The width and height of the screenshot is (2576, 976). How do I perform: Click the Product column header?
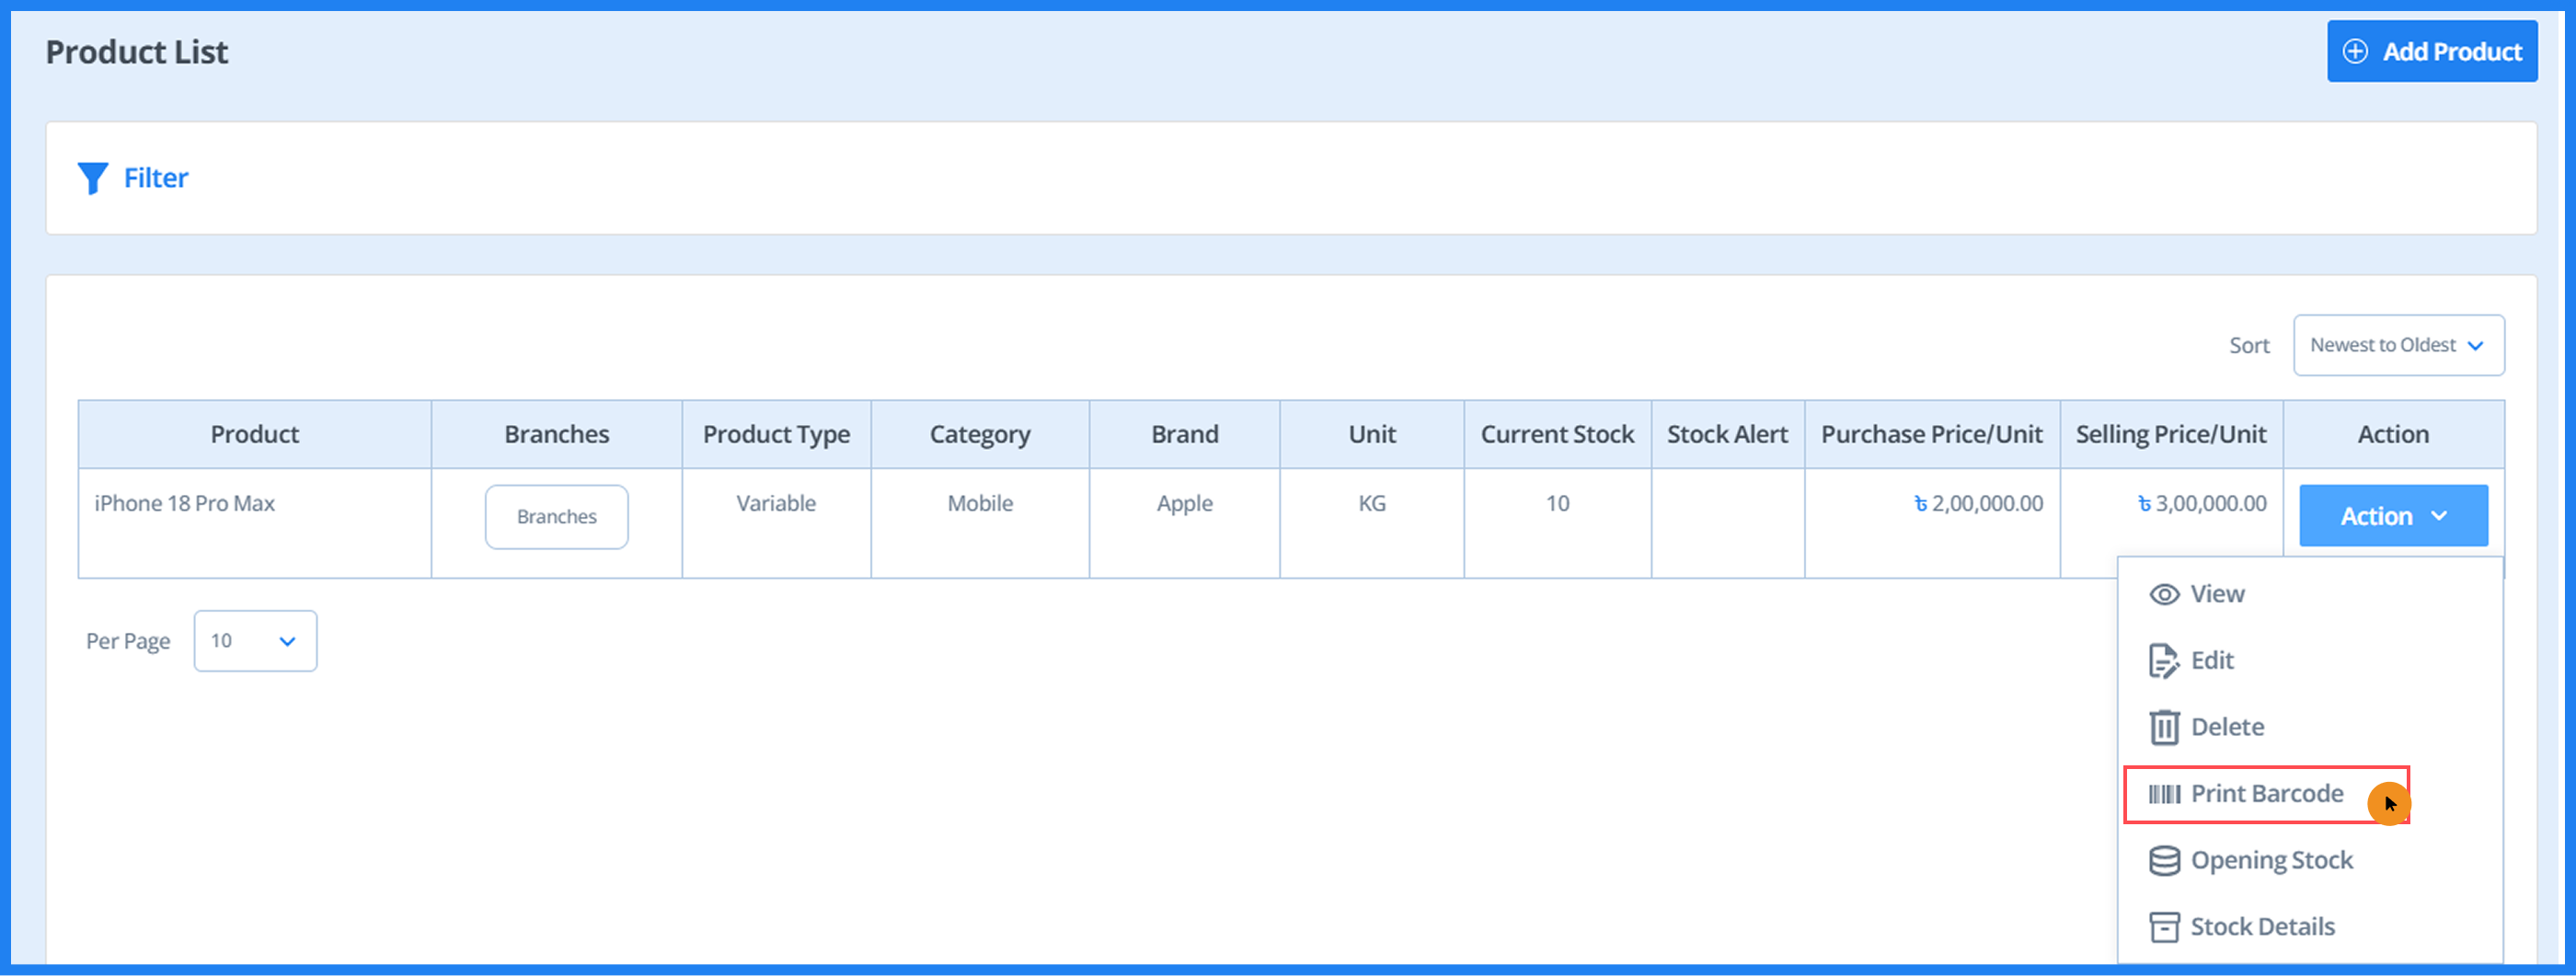(x=254, y=435)
